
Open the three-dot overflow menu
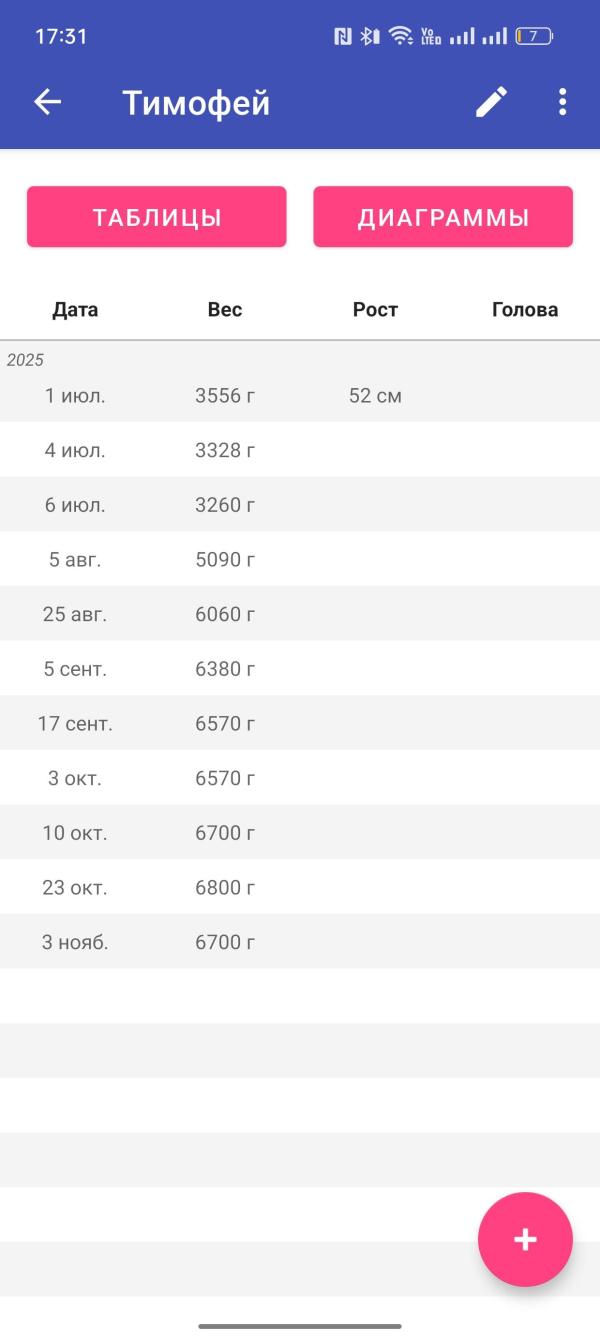pyautogui.click(x=562, y=102)
